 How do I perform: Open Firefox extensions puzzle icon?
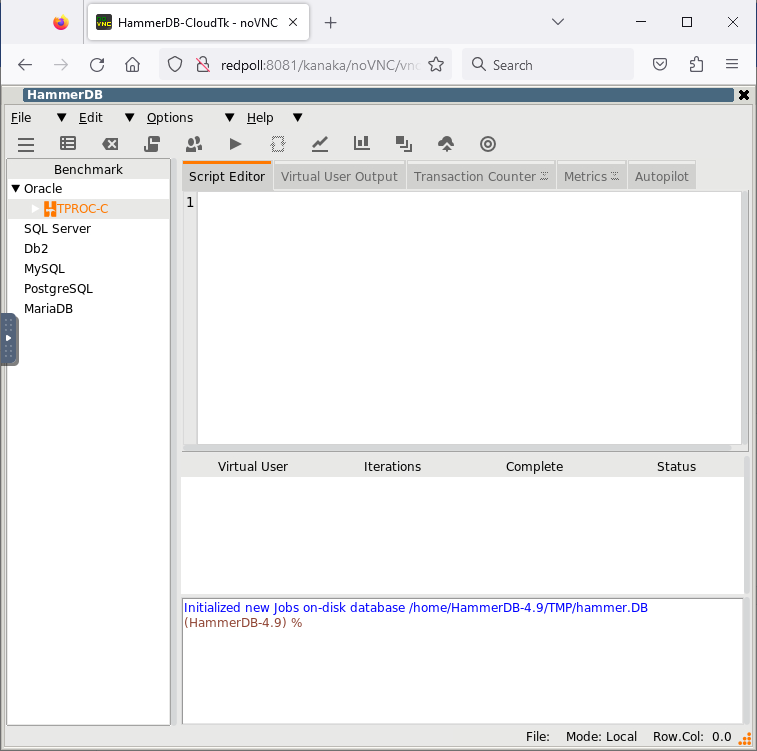pyautogui.click(x=696, y=65)
